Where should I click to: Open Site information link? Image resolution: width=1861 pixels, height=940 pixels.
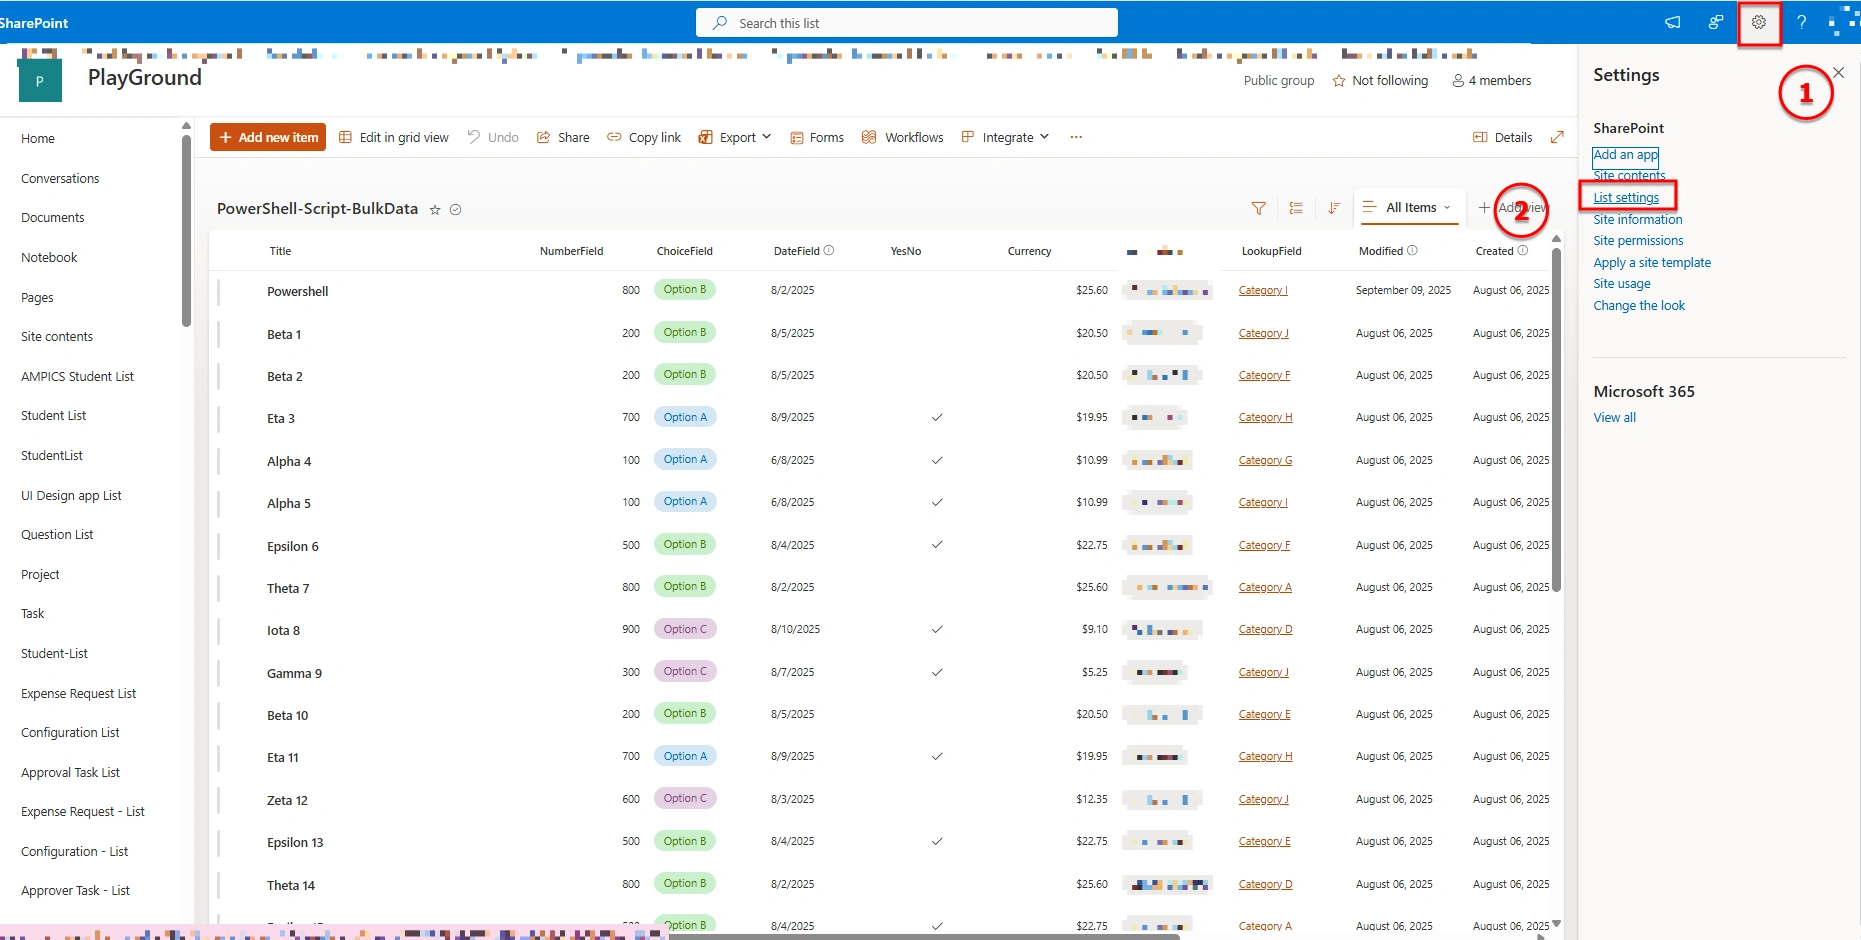click(x=1638, y=220)
